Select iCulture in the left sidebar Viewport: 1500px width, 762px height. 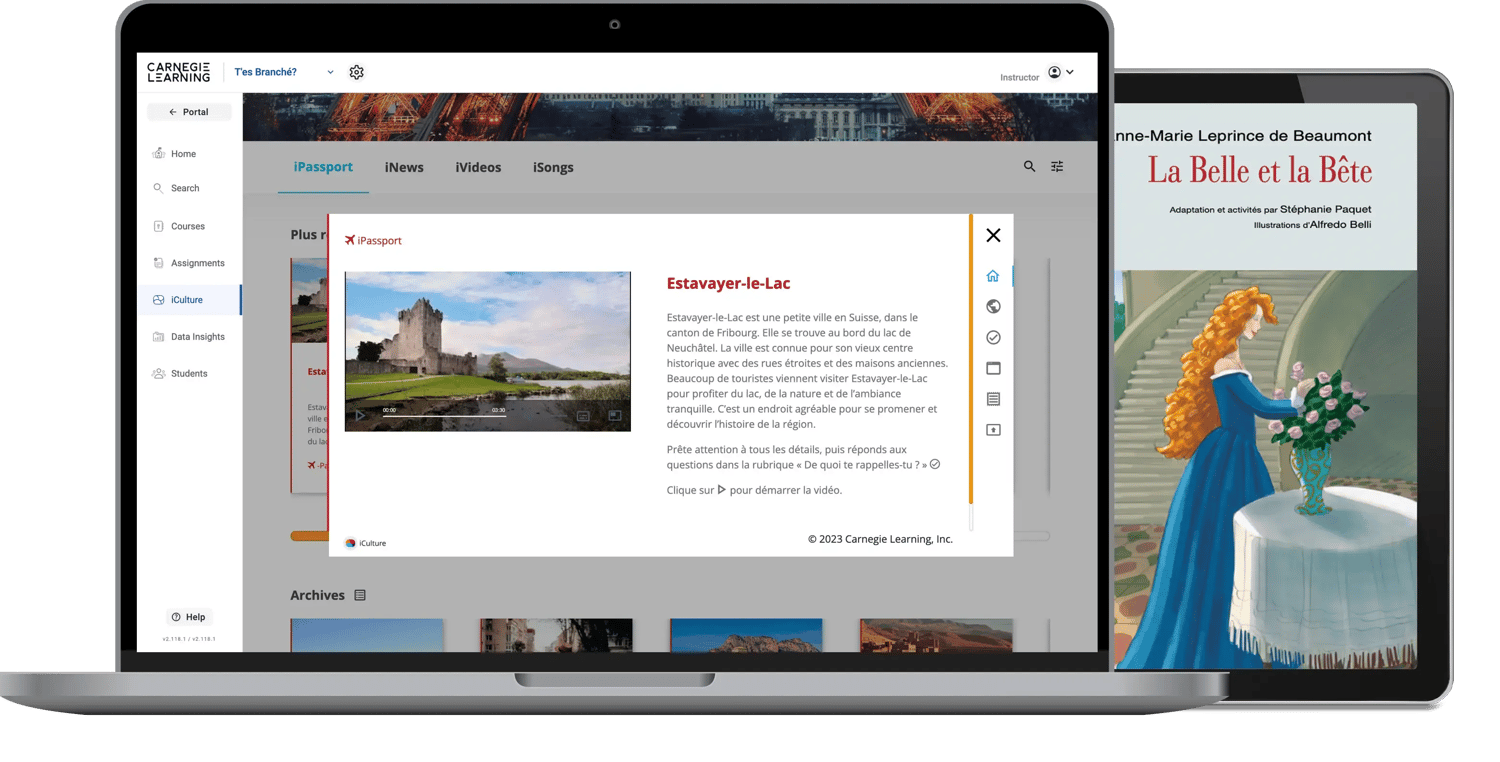click(x=189, y=300)
